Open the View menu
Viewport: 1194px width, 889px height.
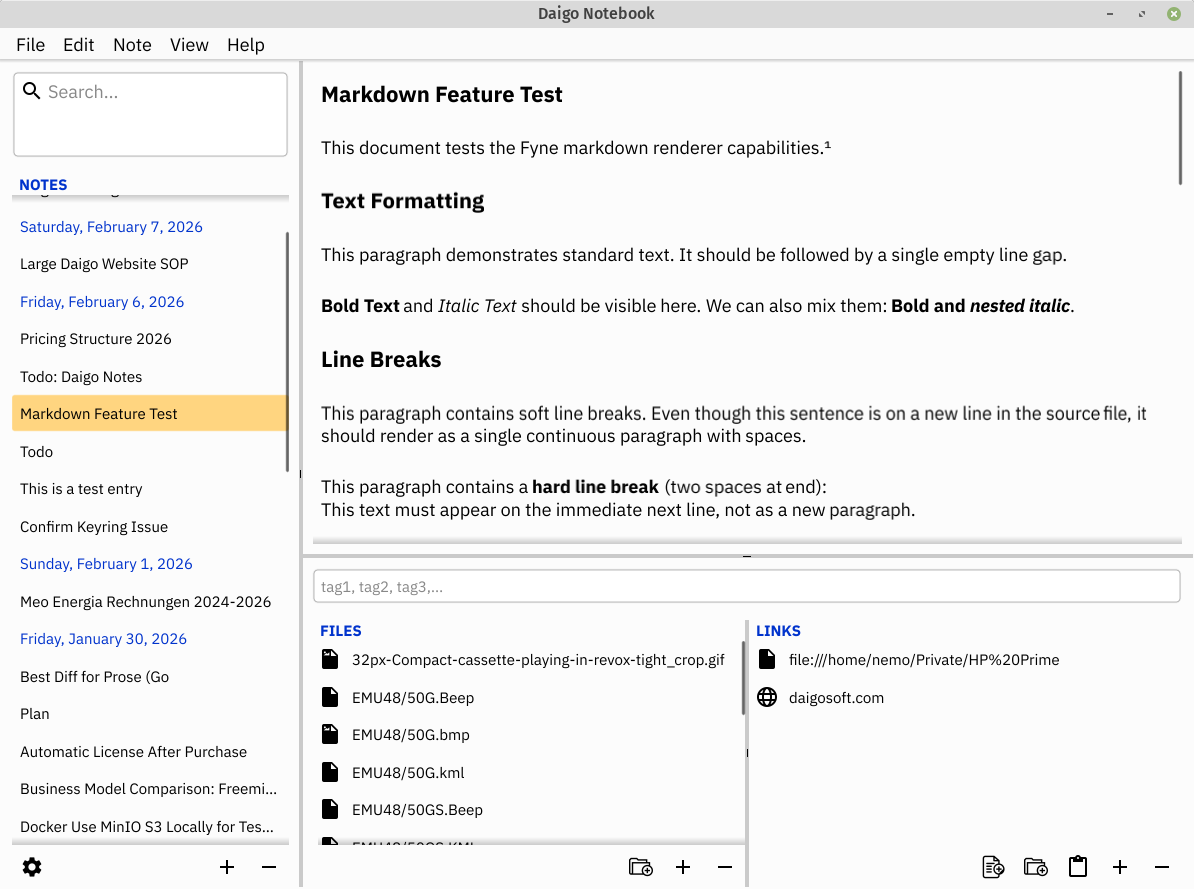(x=189, y=45)
